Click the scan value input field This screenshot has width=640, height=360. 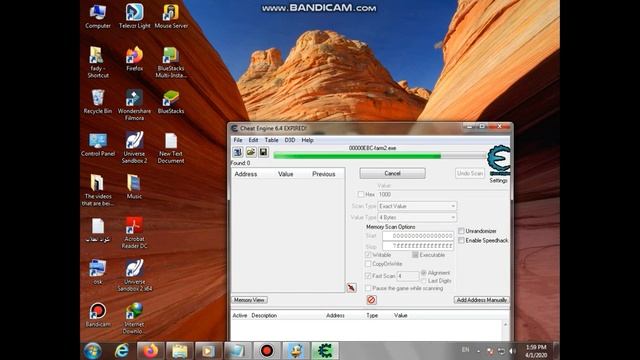(442, 195)
